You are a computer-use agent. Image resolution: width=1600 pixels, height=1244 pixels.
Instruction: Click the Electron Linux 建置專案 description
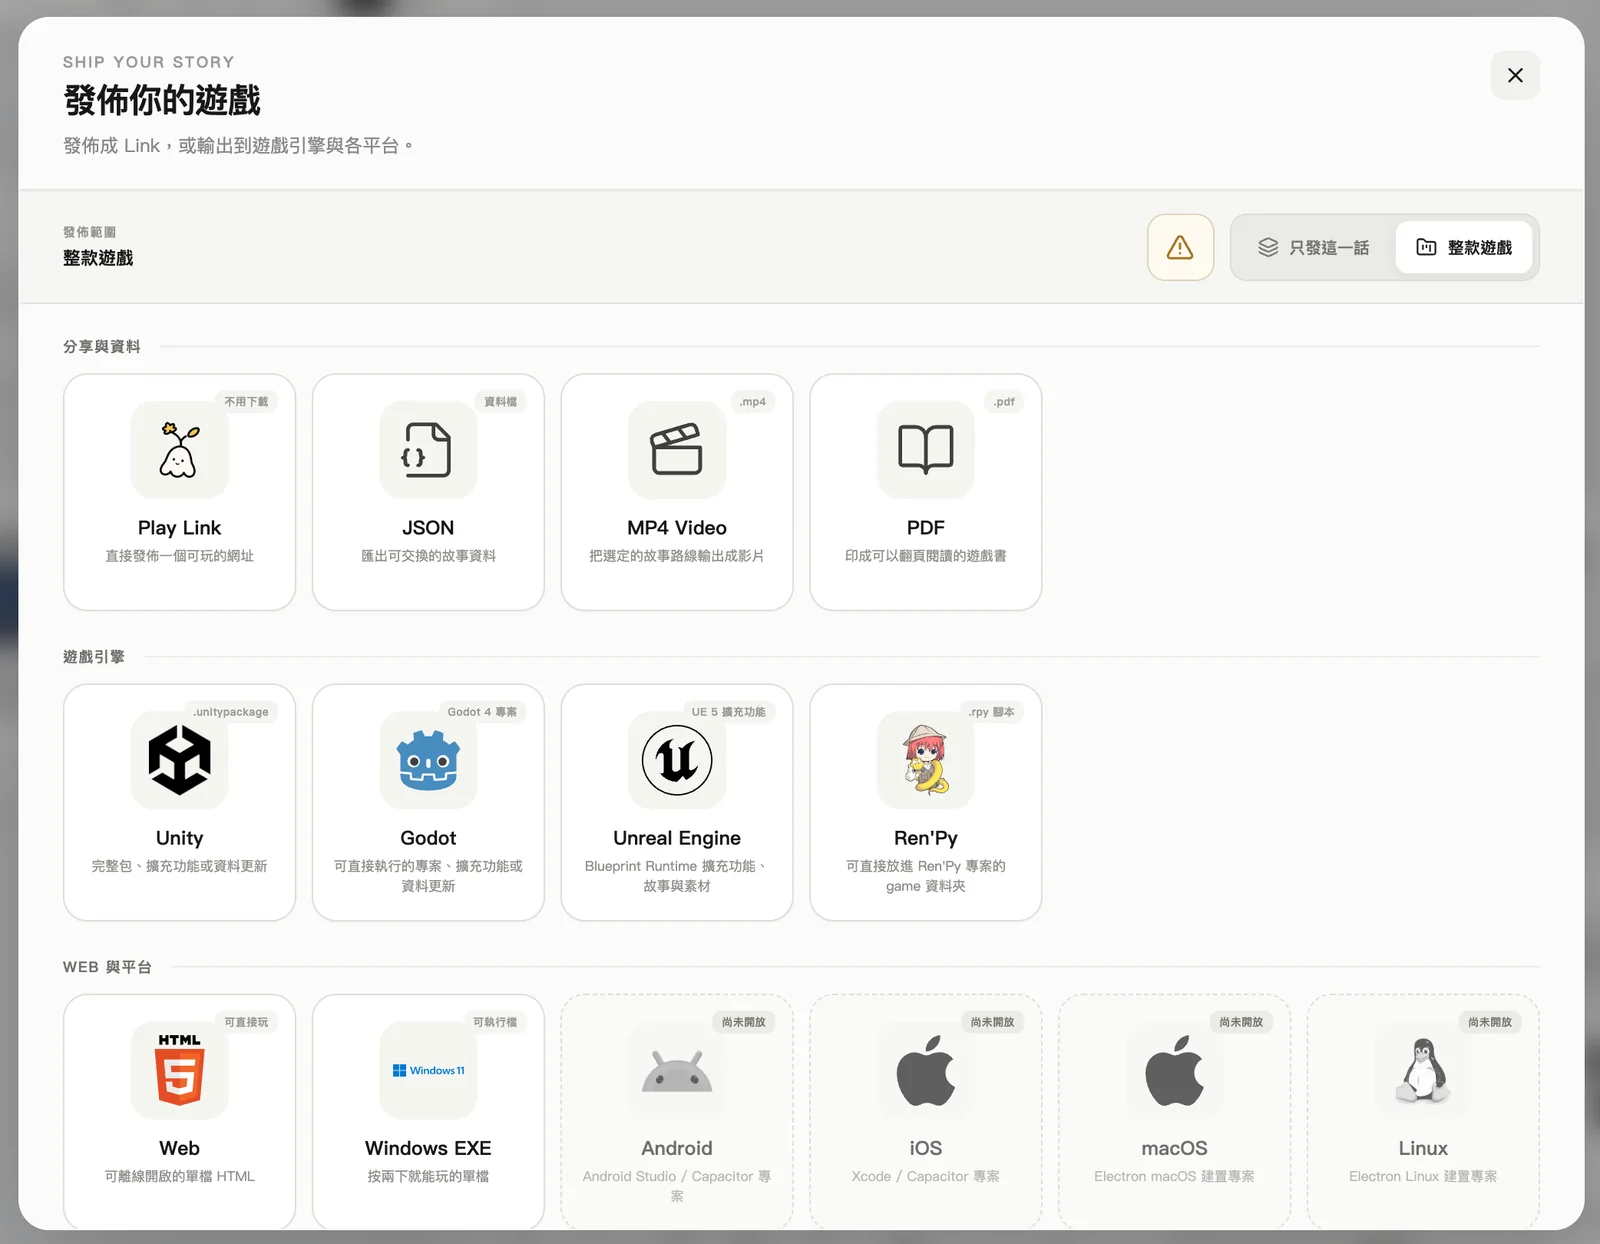click(x=1423, y=1176)
